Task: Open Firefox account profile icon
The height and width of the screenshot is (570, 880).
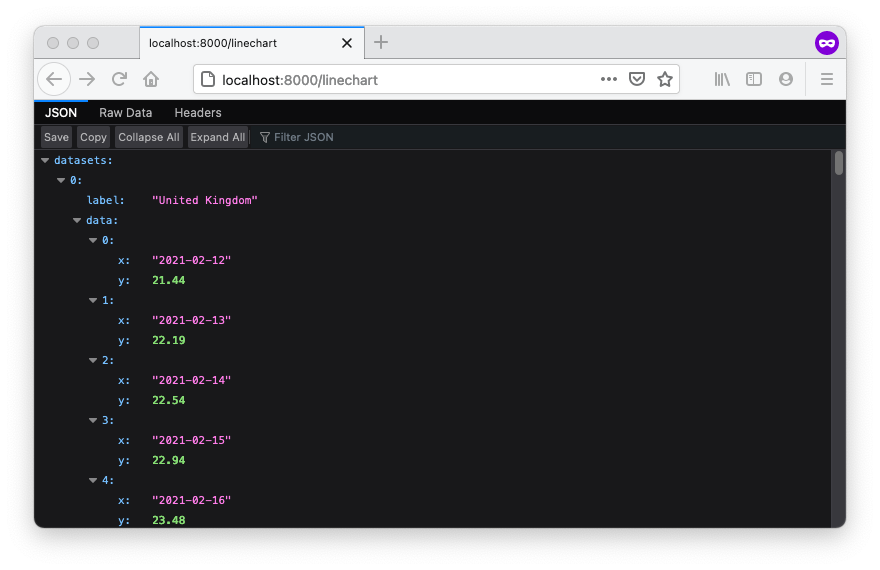Action: coord(786,79)
